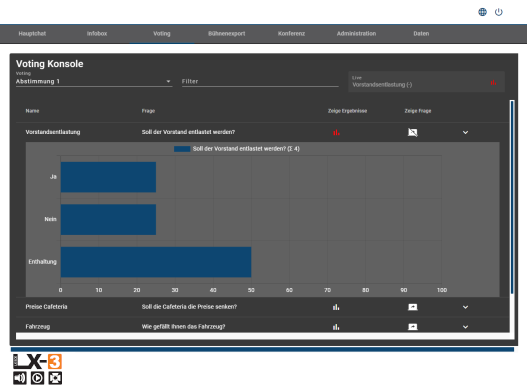This screenshot has width=527, height=386.
Task: Click the power logout icon
Action: tap(498, 12)
